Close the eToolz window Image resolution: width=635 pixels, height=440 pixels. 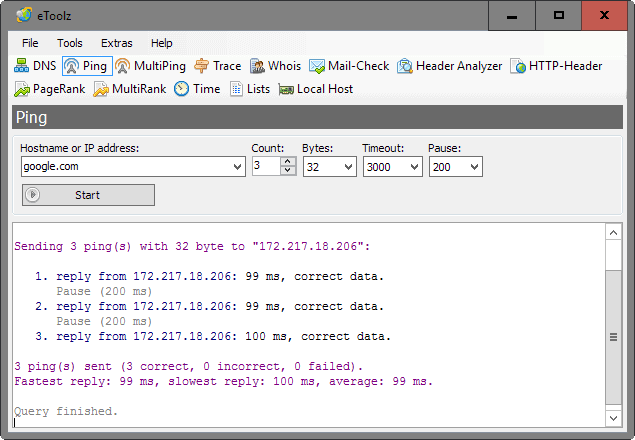(x=604, y=15)
